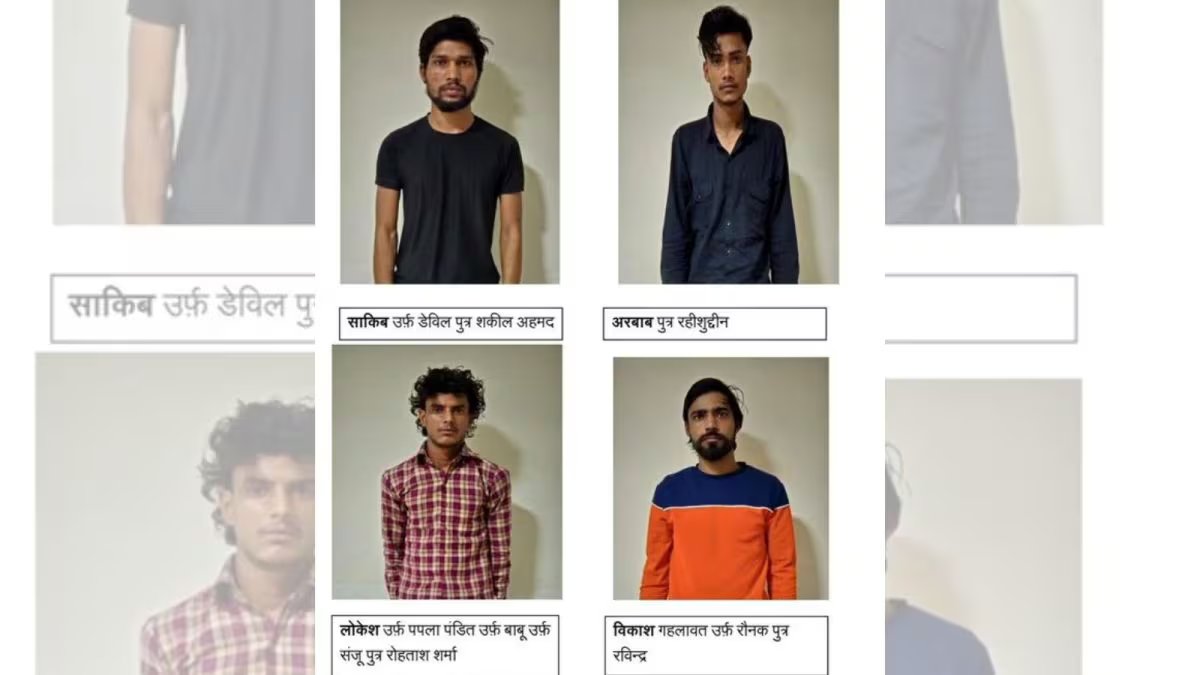Image resolution: width=1200 pixels, height=675 pixels.
Task: Open photo of man in red checkered shirt
Action: [447, 472]
